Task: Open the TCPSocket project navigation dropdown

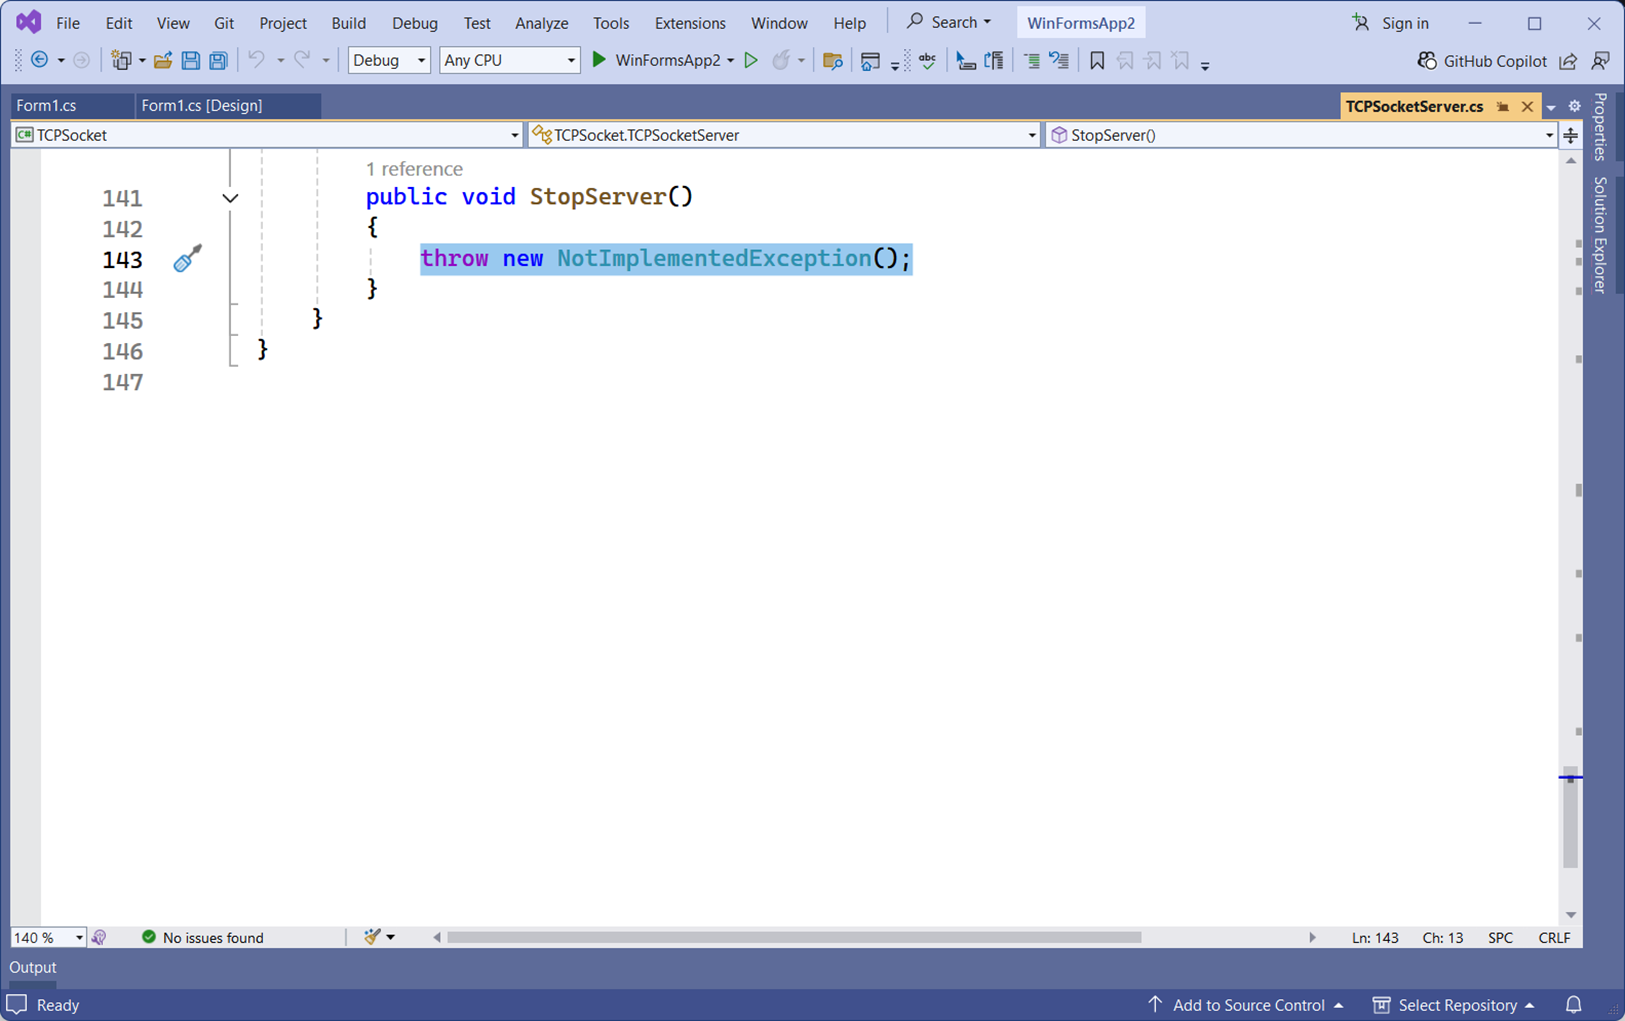Action: pyautogui.click(x=267, y=135)
